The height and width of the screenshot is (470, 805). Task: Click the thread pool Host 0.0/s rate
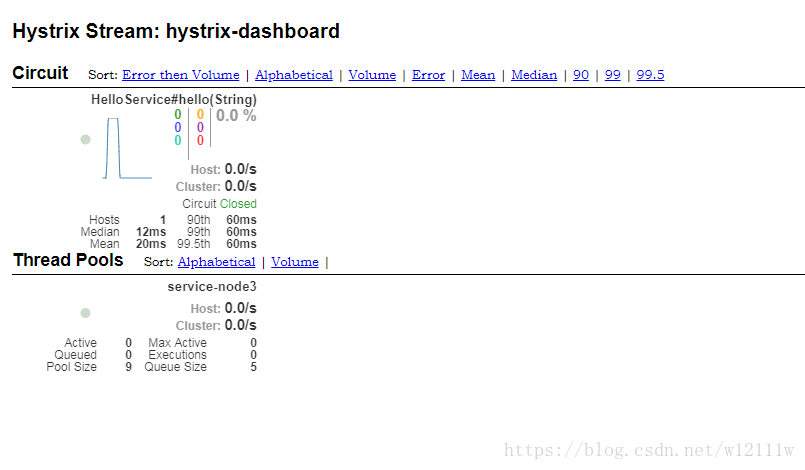(x=240, y=308)
